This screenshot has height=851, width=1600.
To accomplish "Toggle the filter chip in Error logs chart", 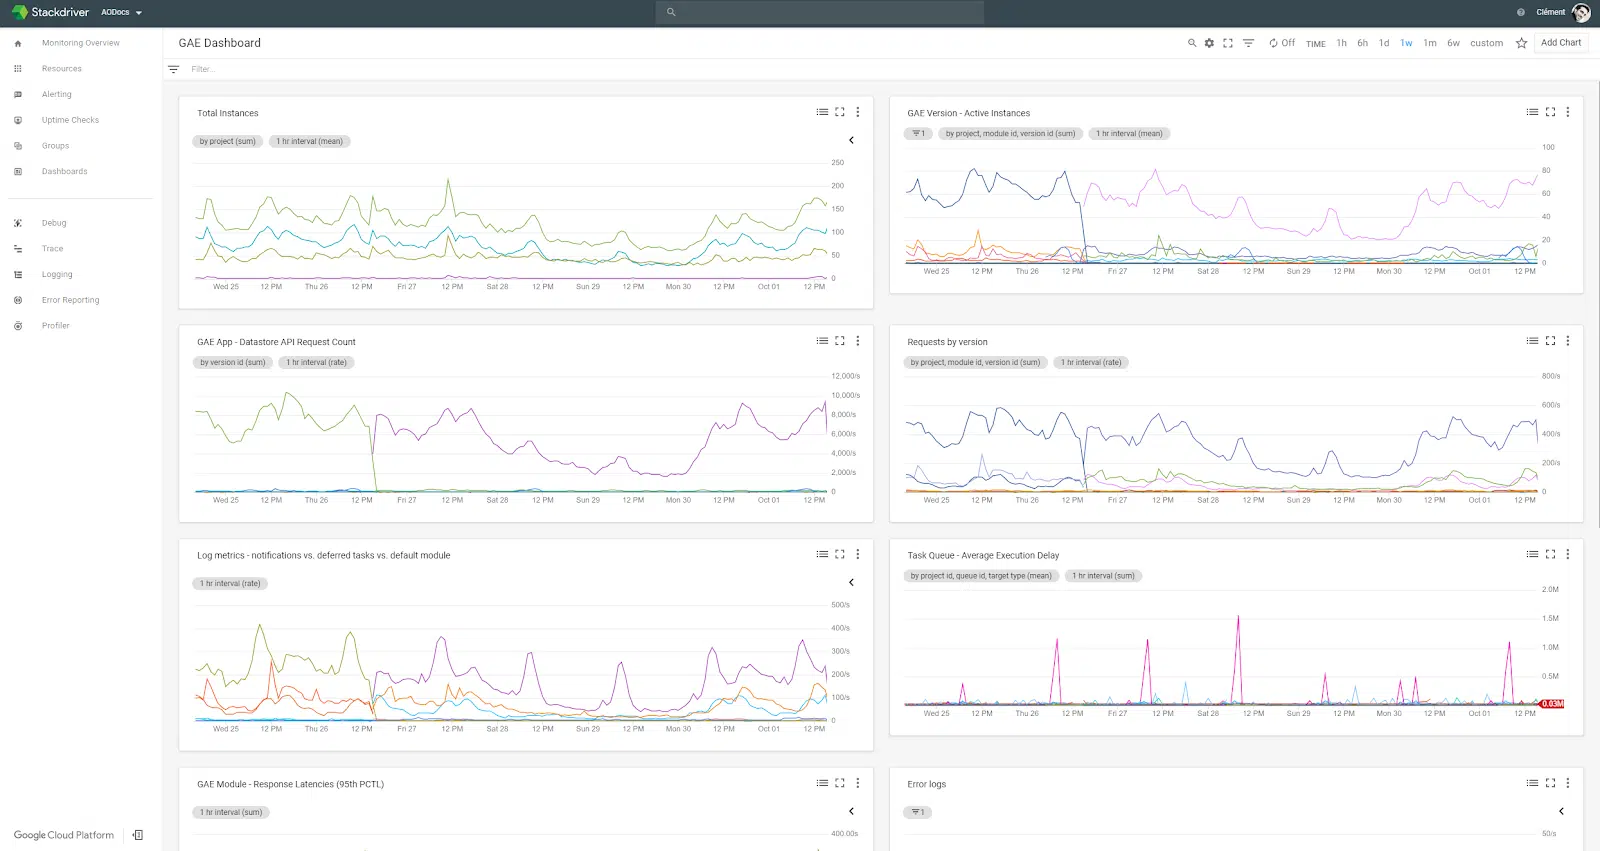I will pos(917,812).
